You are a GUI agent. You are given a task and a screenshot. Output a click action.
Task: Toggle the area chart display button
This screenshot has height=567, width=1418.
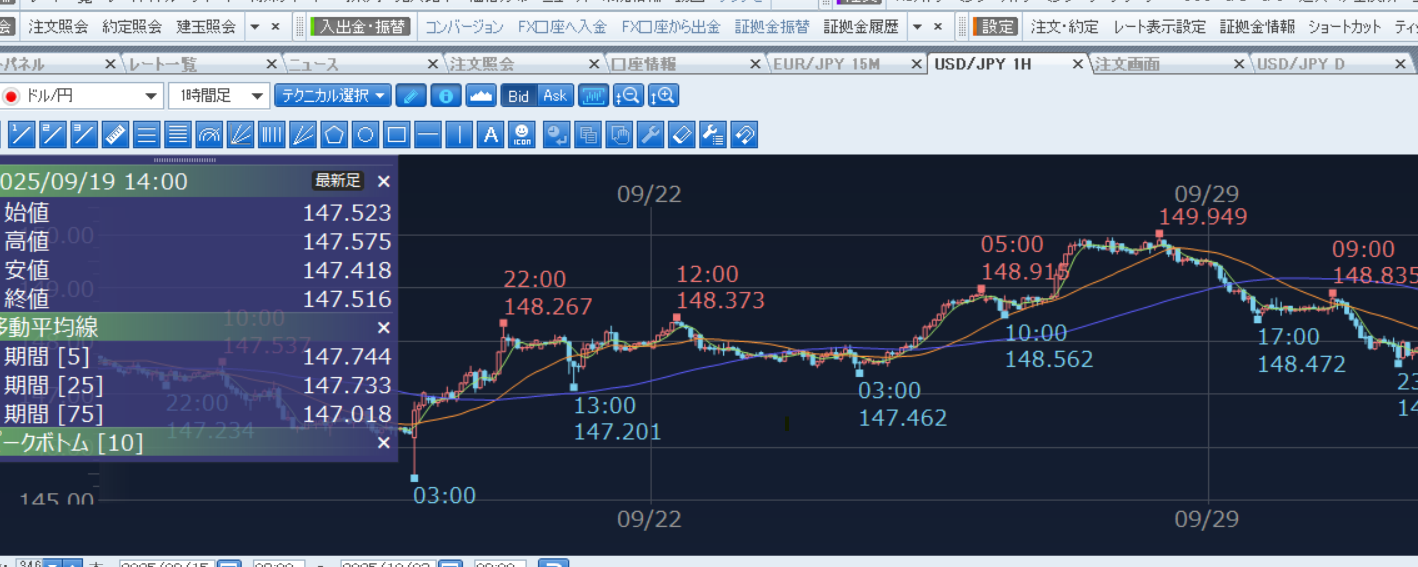point(481,96)
